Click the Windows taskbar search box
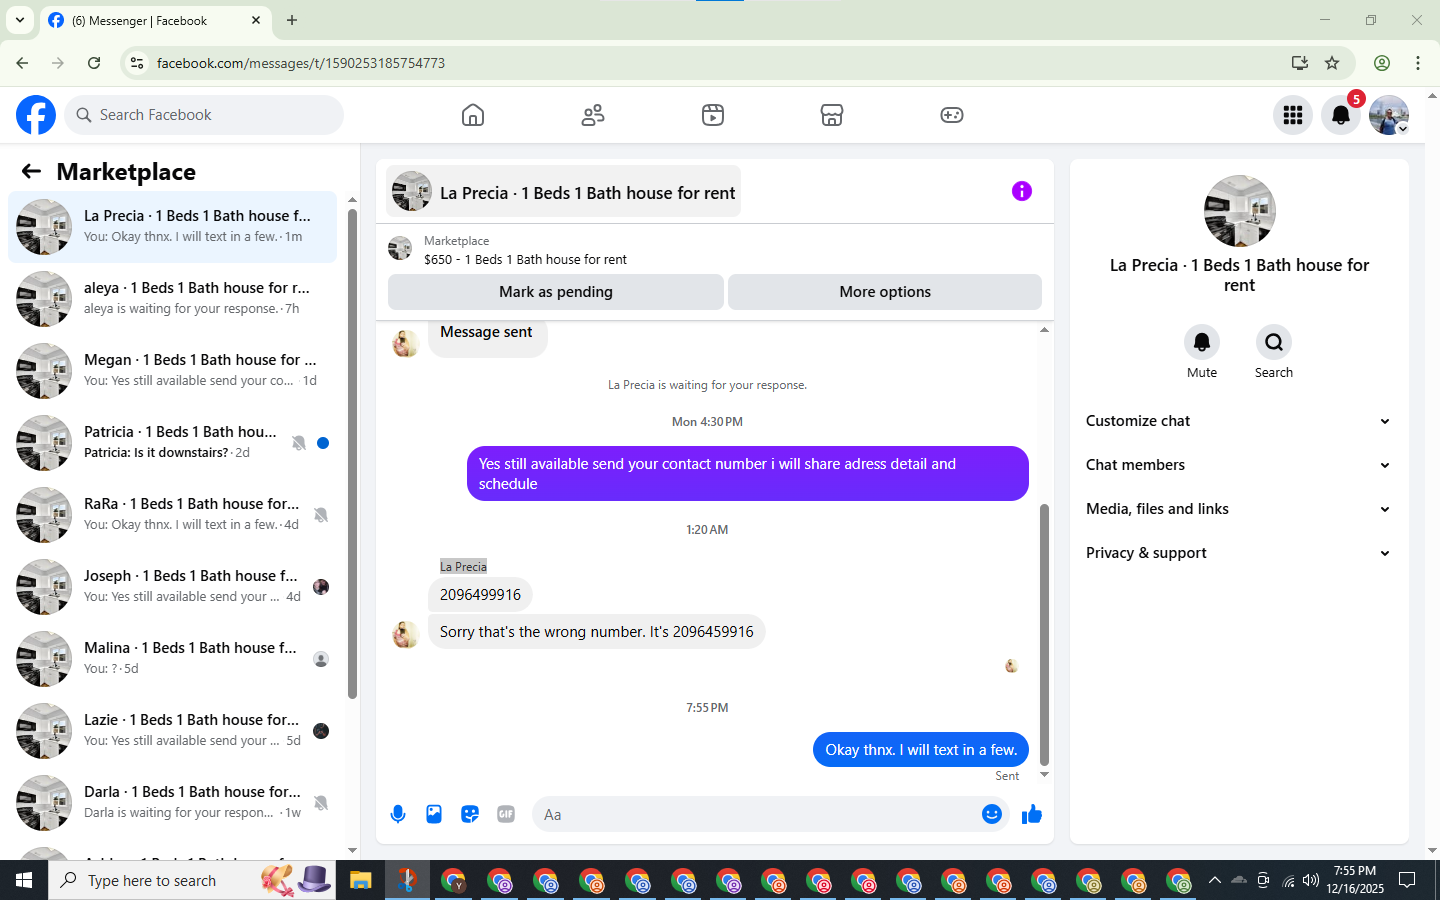 point(192,880)
